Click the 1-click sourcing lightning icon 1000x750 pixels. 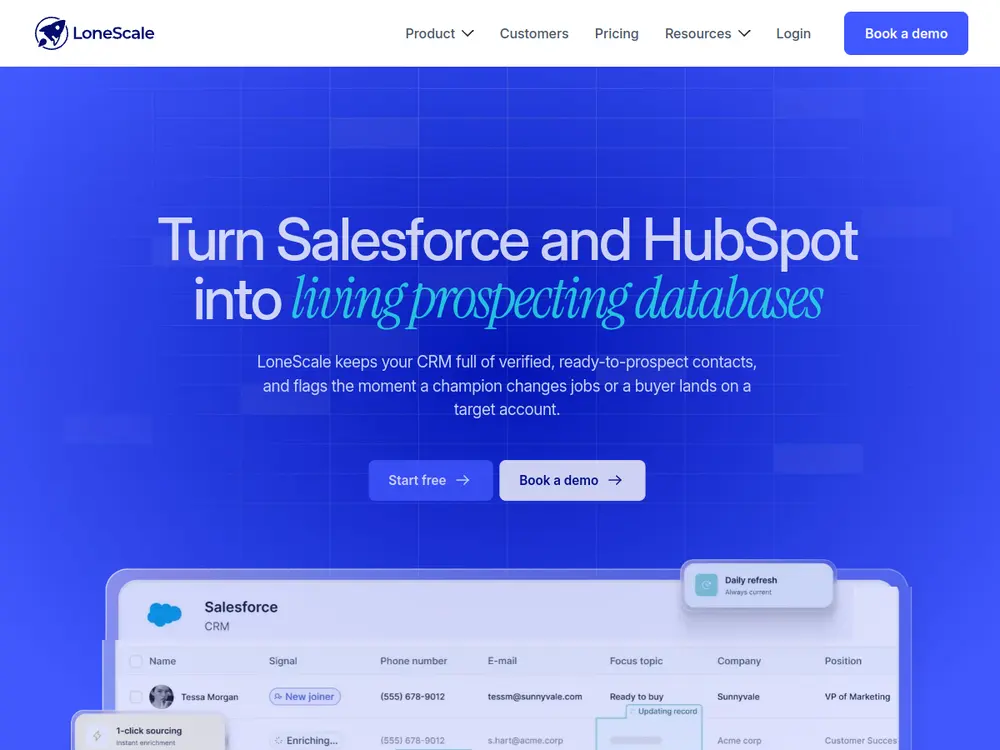pyautogui.click(x=97, y=736)
